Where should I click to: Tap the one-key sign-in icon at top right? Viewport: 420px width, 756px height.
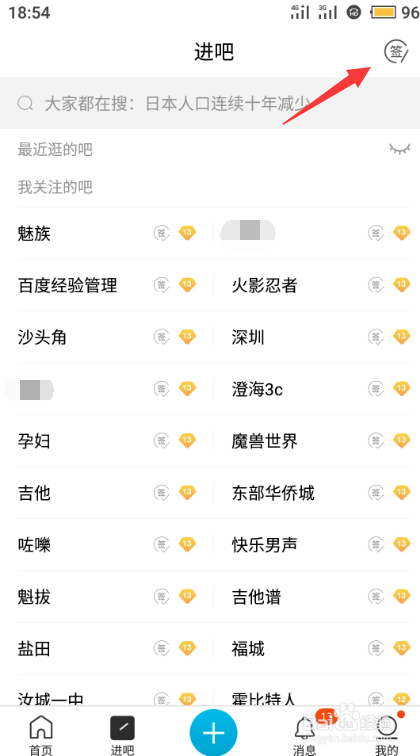tap(396, 51)
